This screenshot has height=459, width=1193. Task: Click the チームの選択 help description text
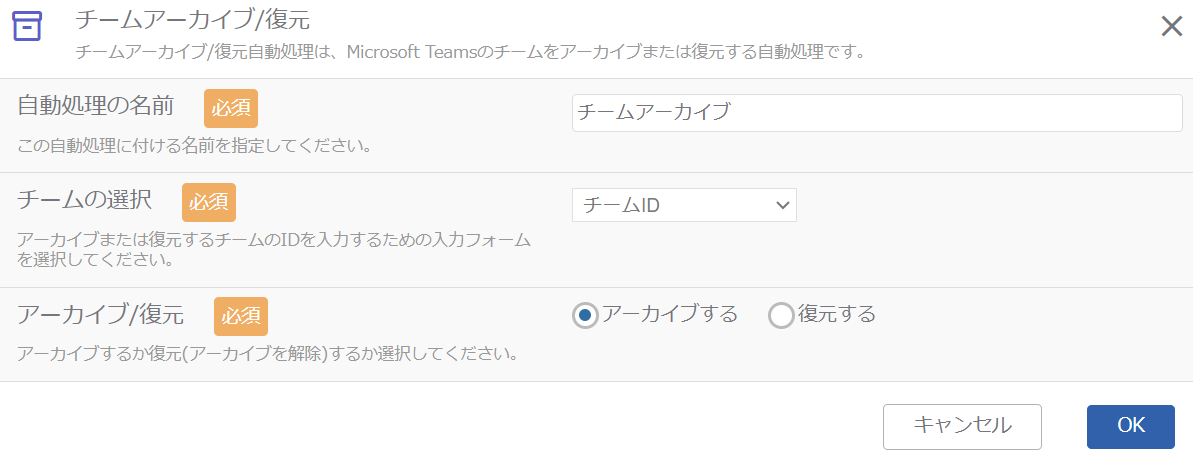(274, 250)
